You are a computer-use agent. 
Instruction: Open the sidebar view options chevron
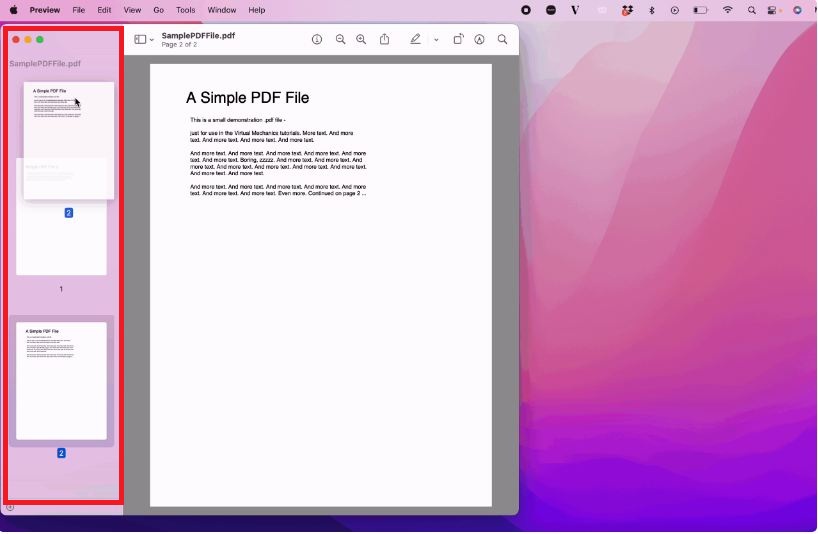click(x=151, y=40)
